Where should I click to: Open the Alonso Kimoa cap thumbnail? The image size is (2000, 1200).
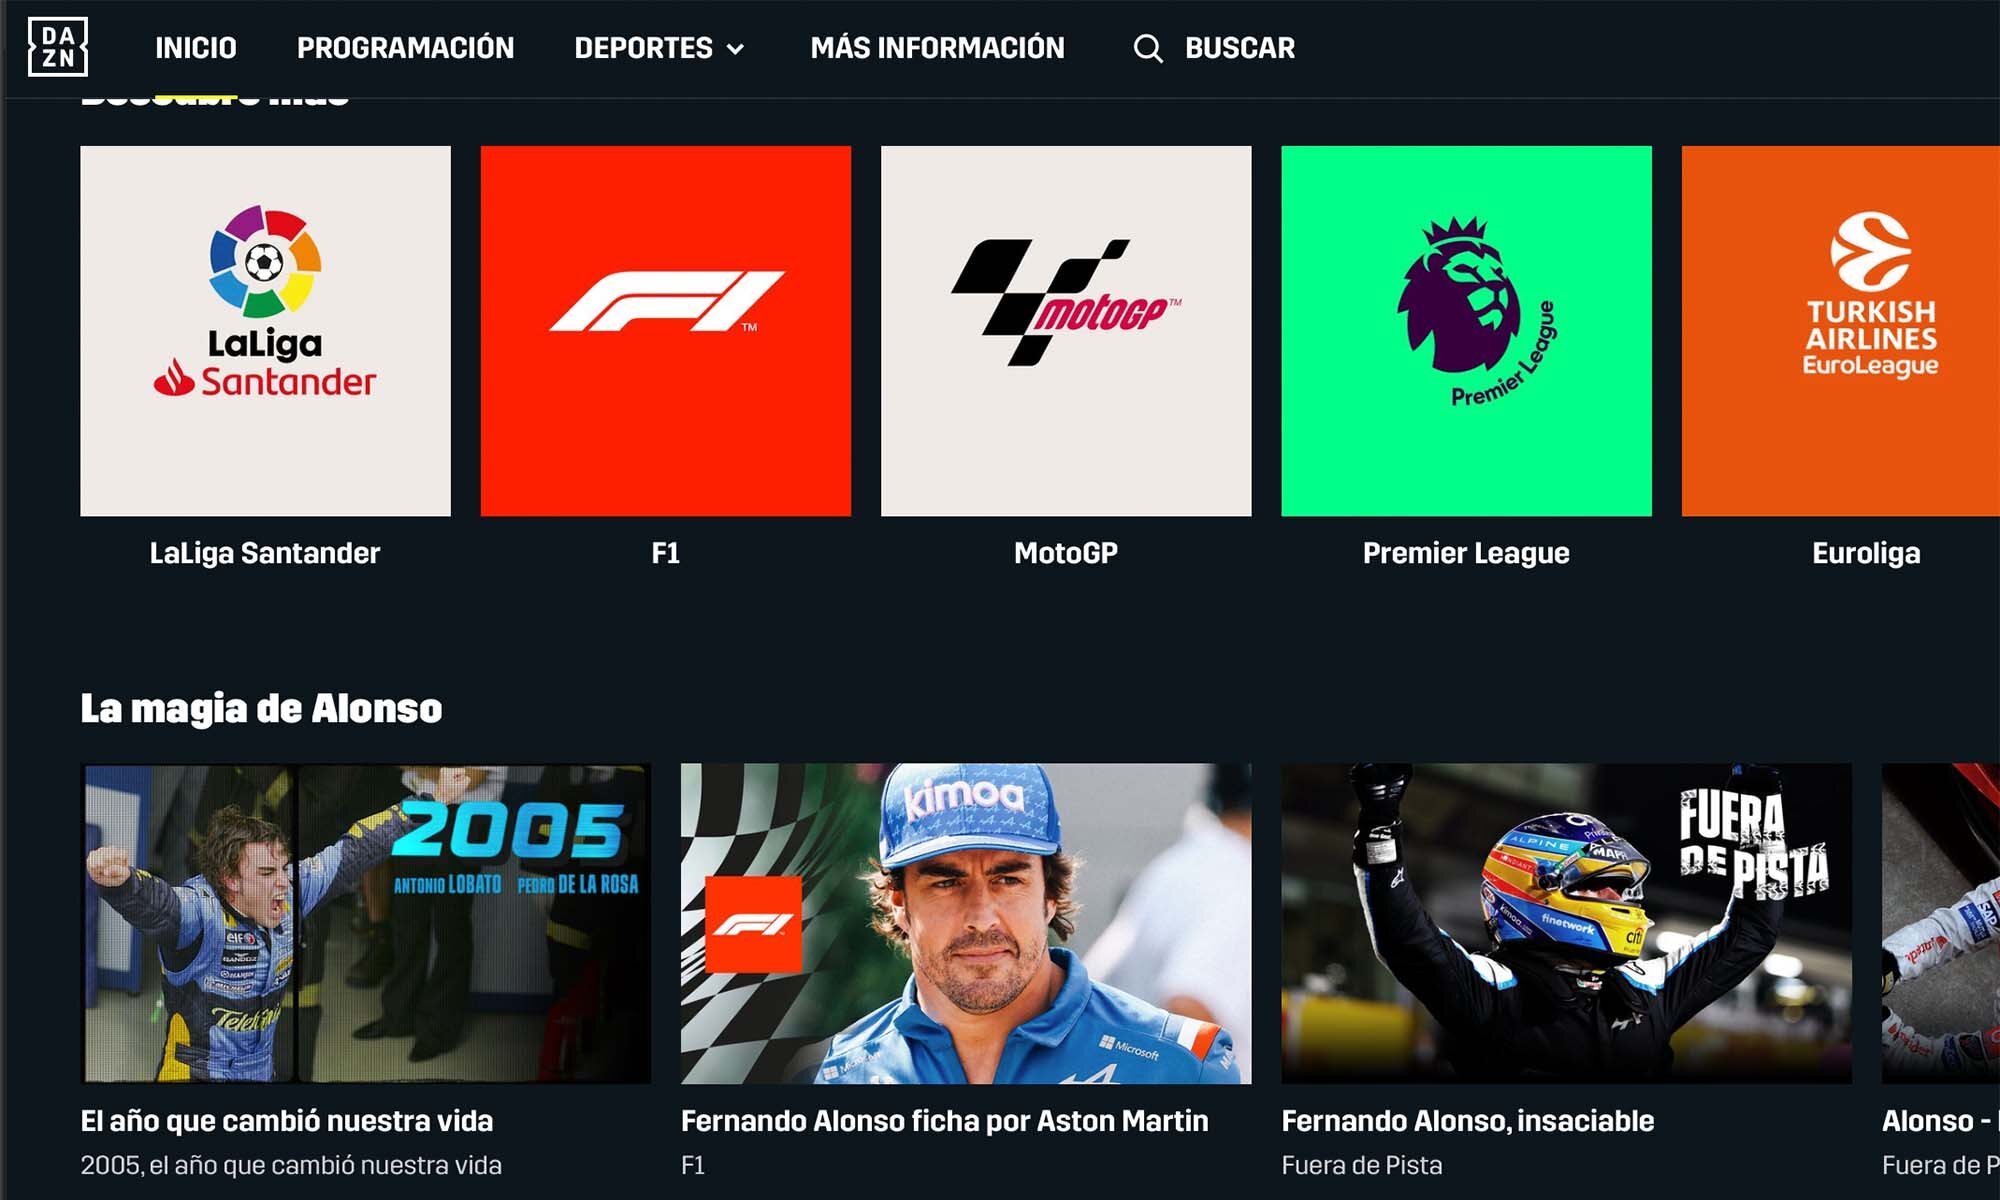(x=966, y=924)
